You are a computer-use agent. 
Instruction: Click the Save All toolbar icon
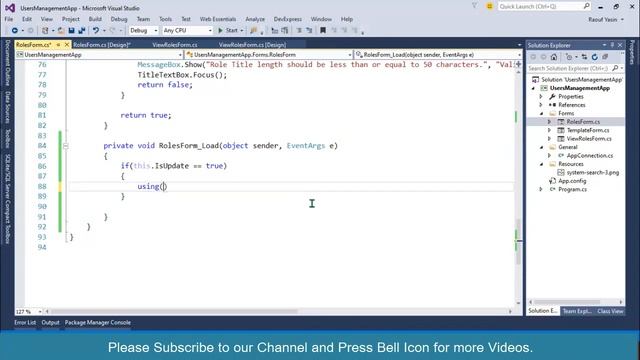click(82, 31)
